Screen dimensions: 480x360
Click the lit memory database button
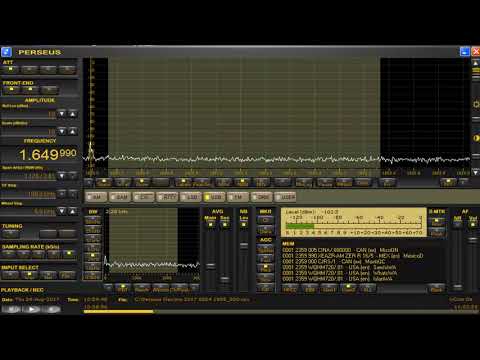348,288
